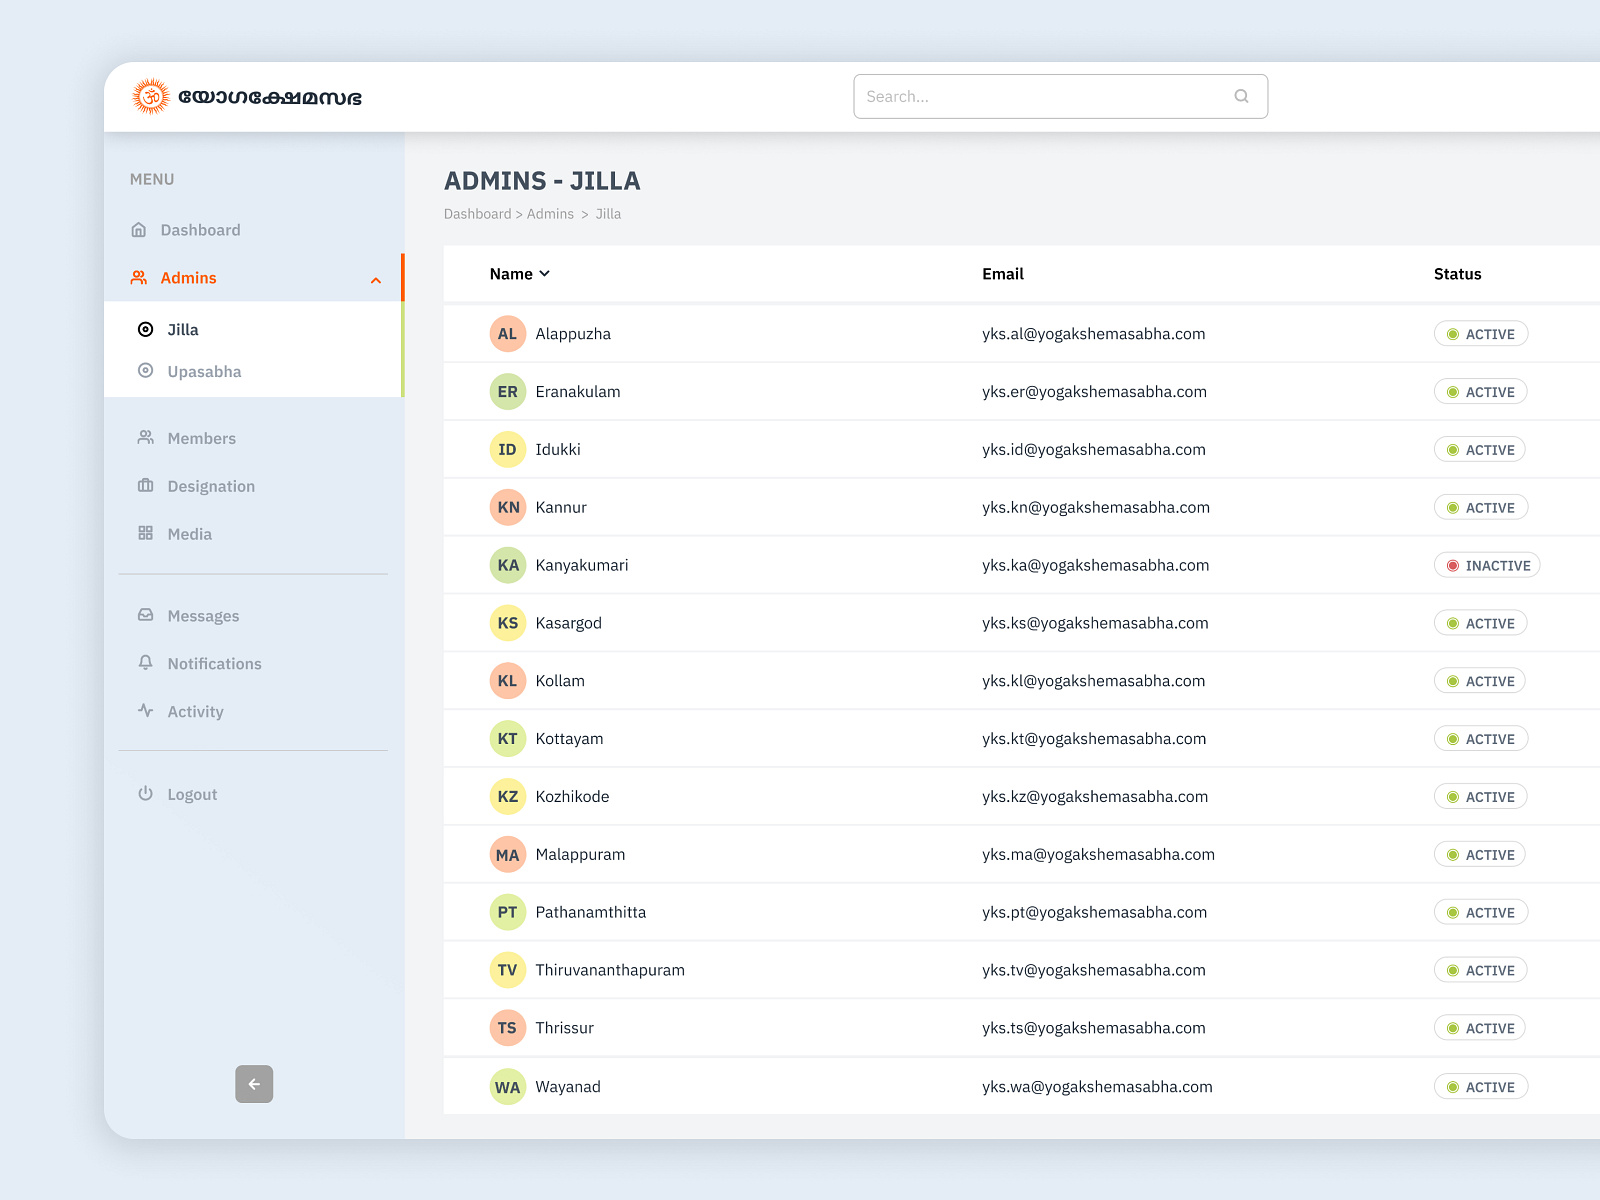Click the Media grid icon
This screenshot has width=1600, height=1200.
point(146,534)
